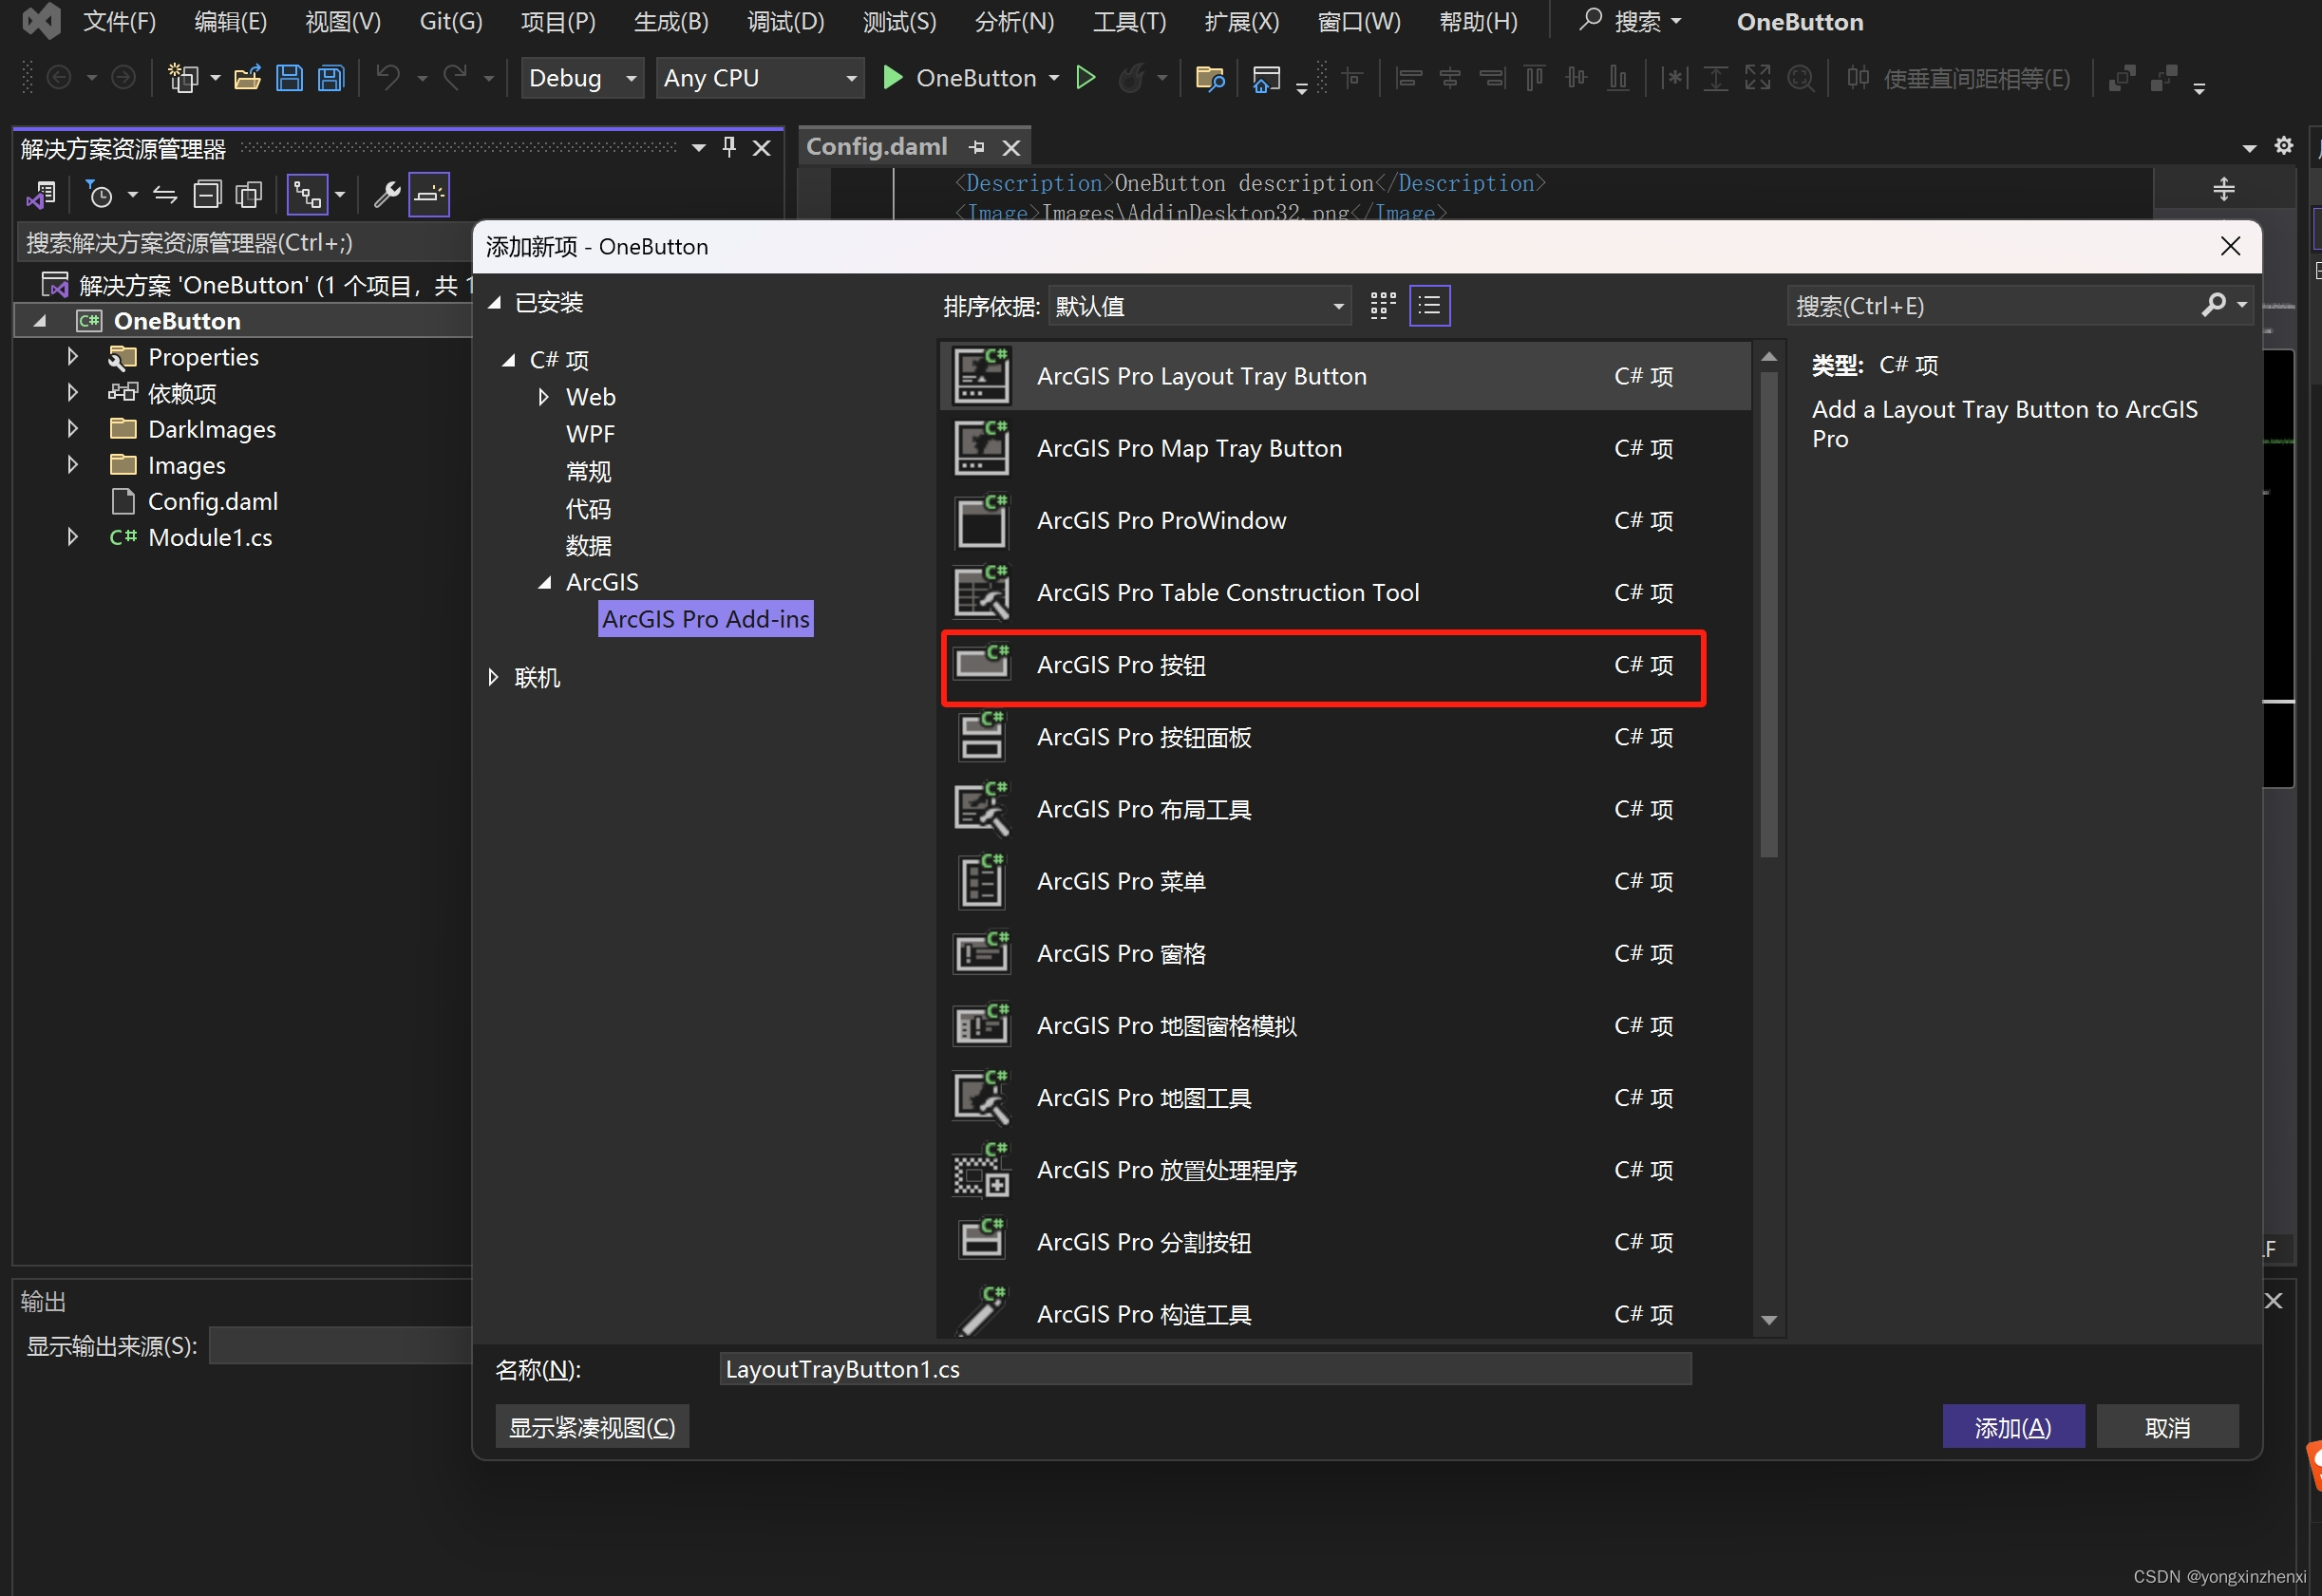
Task: Click the Find in Files toolbar icon
Action: point(1210,78)
